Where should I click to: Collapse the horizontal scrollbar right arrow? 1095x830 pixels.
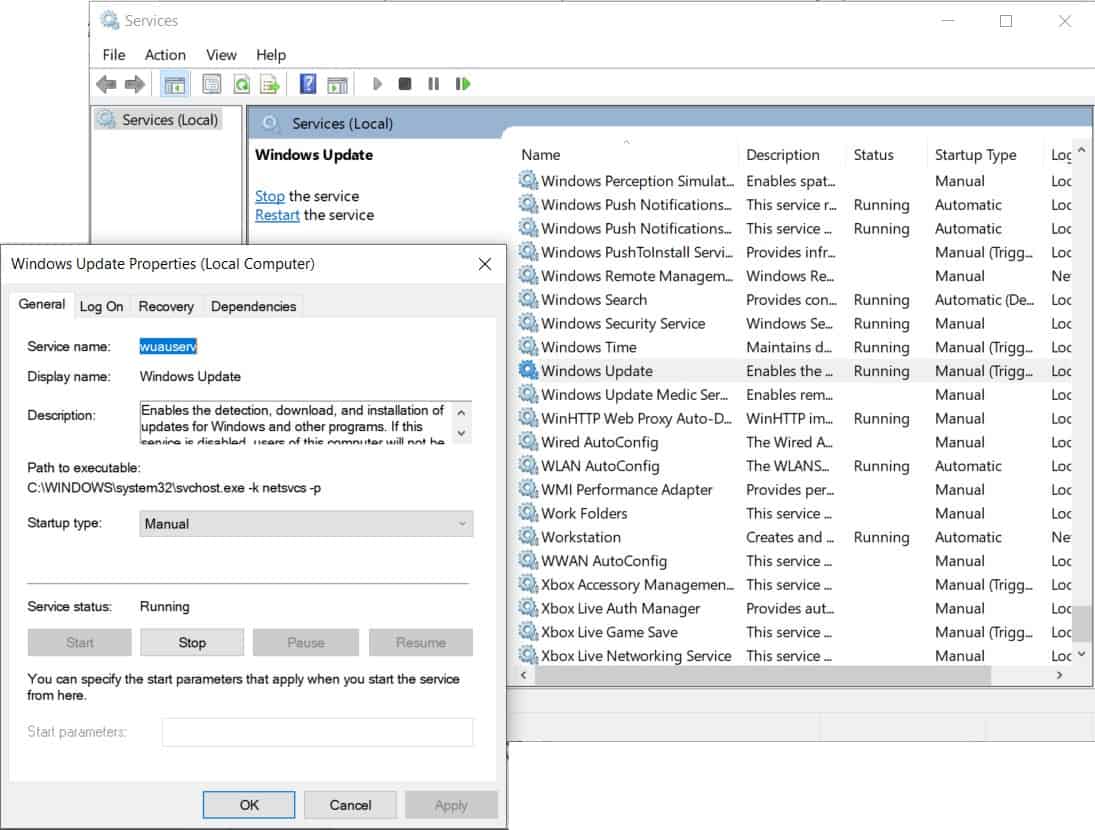click(1061, 676)
